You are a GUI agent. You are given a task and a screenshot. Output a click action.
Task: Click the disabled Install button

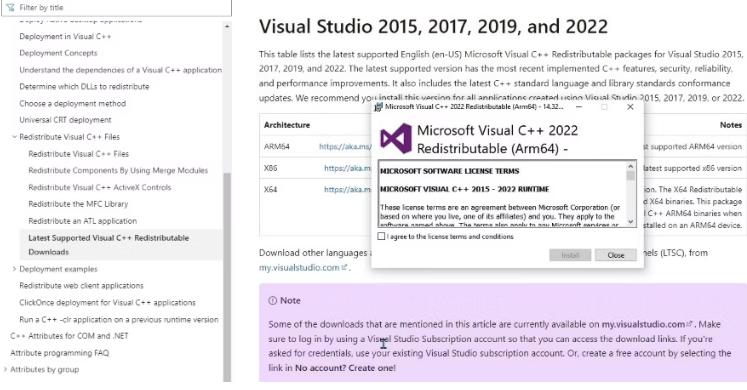(x=570, y=255)
